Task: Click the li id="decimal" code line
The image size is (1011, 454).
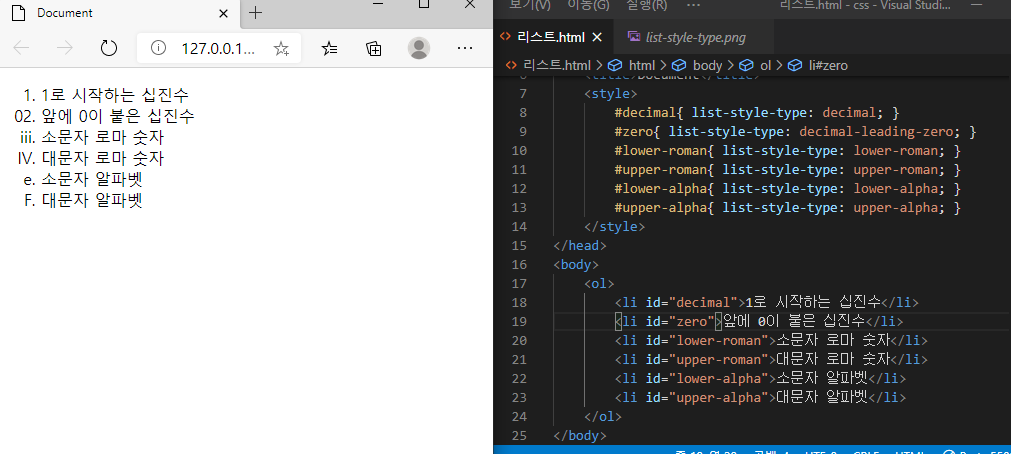Action: pyautogui.click(x=767, y=302)
